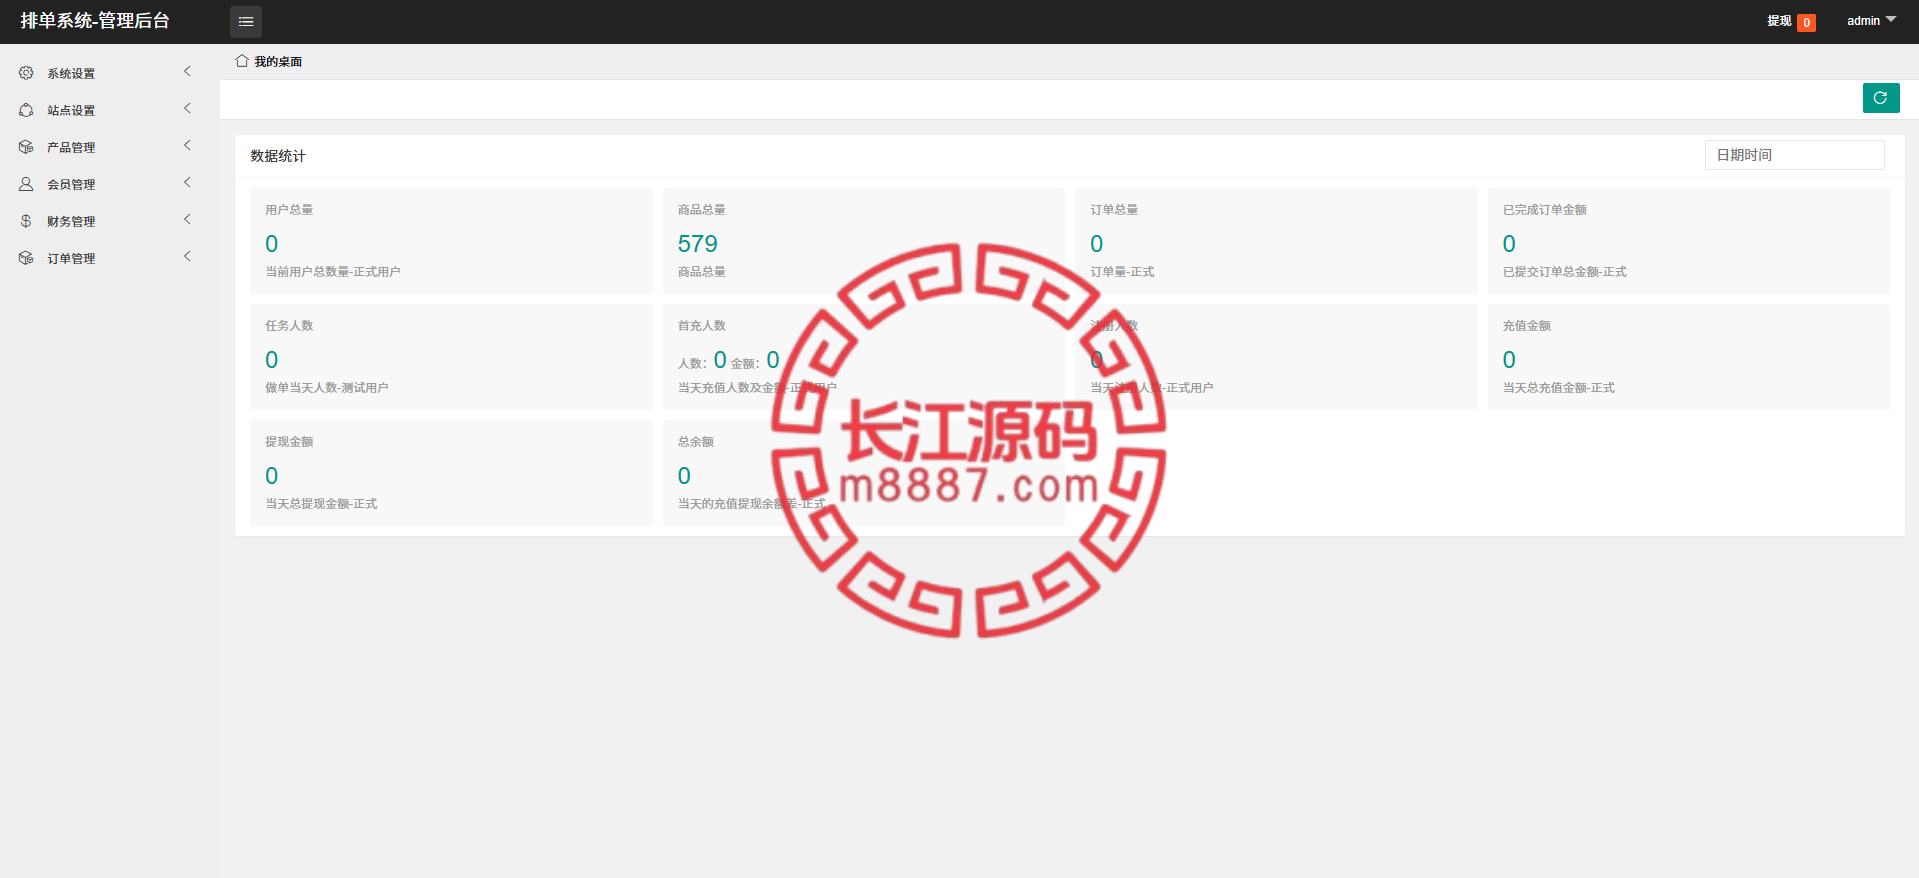Click the 首充人数 card title
The height and width of the screenshot is (878, 1919).
click(x=702, y=326)
